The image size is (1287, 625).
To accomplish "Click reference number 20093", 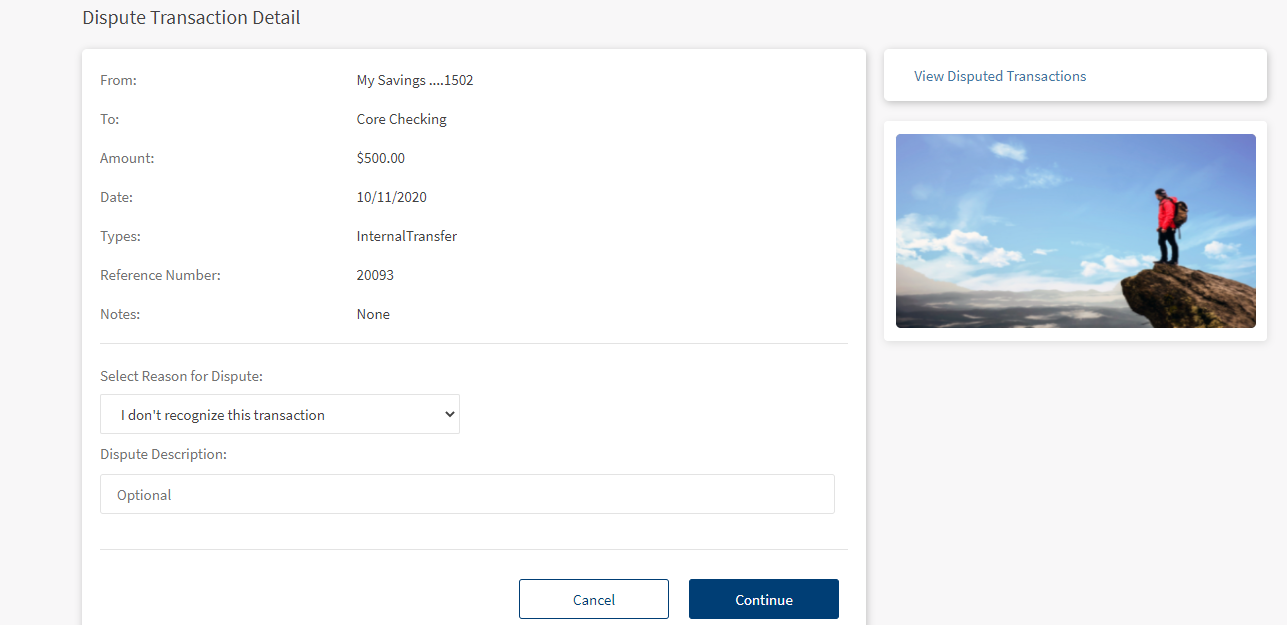I will point(375,275).
